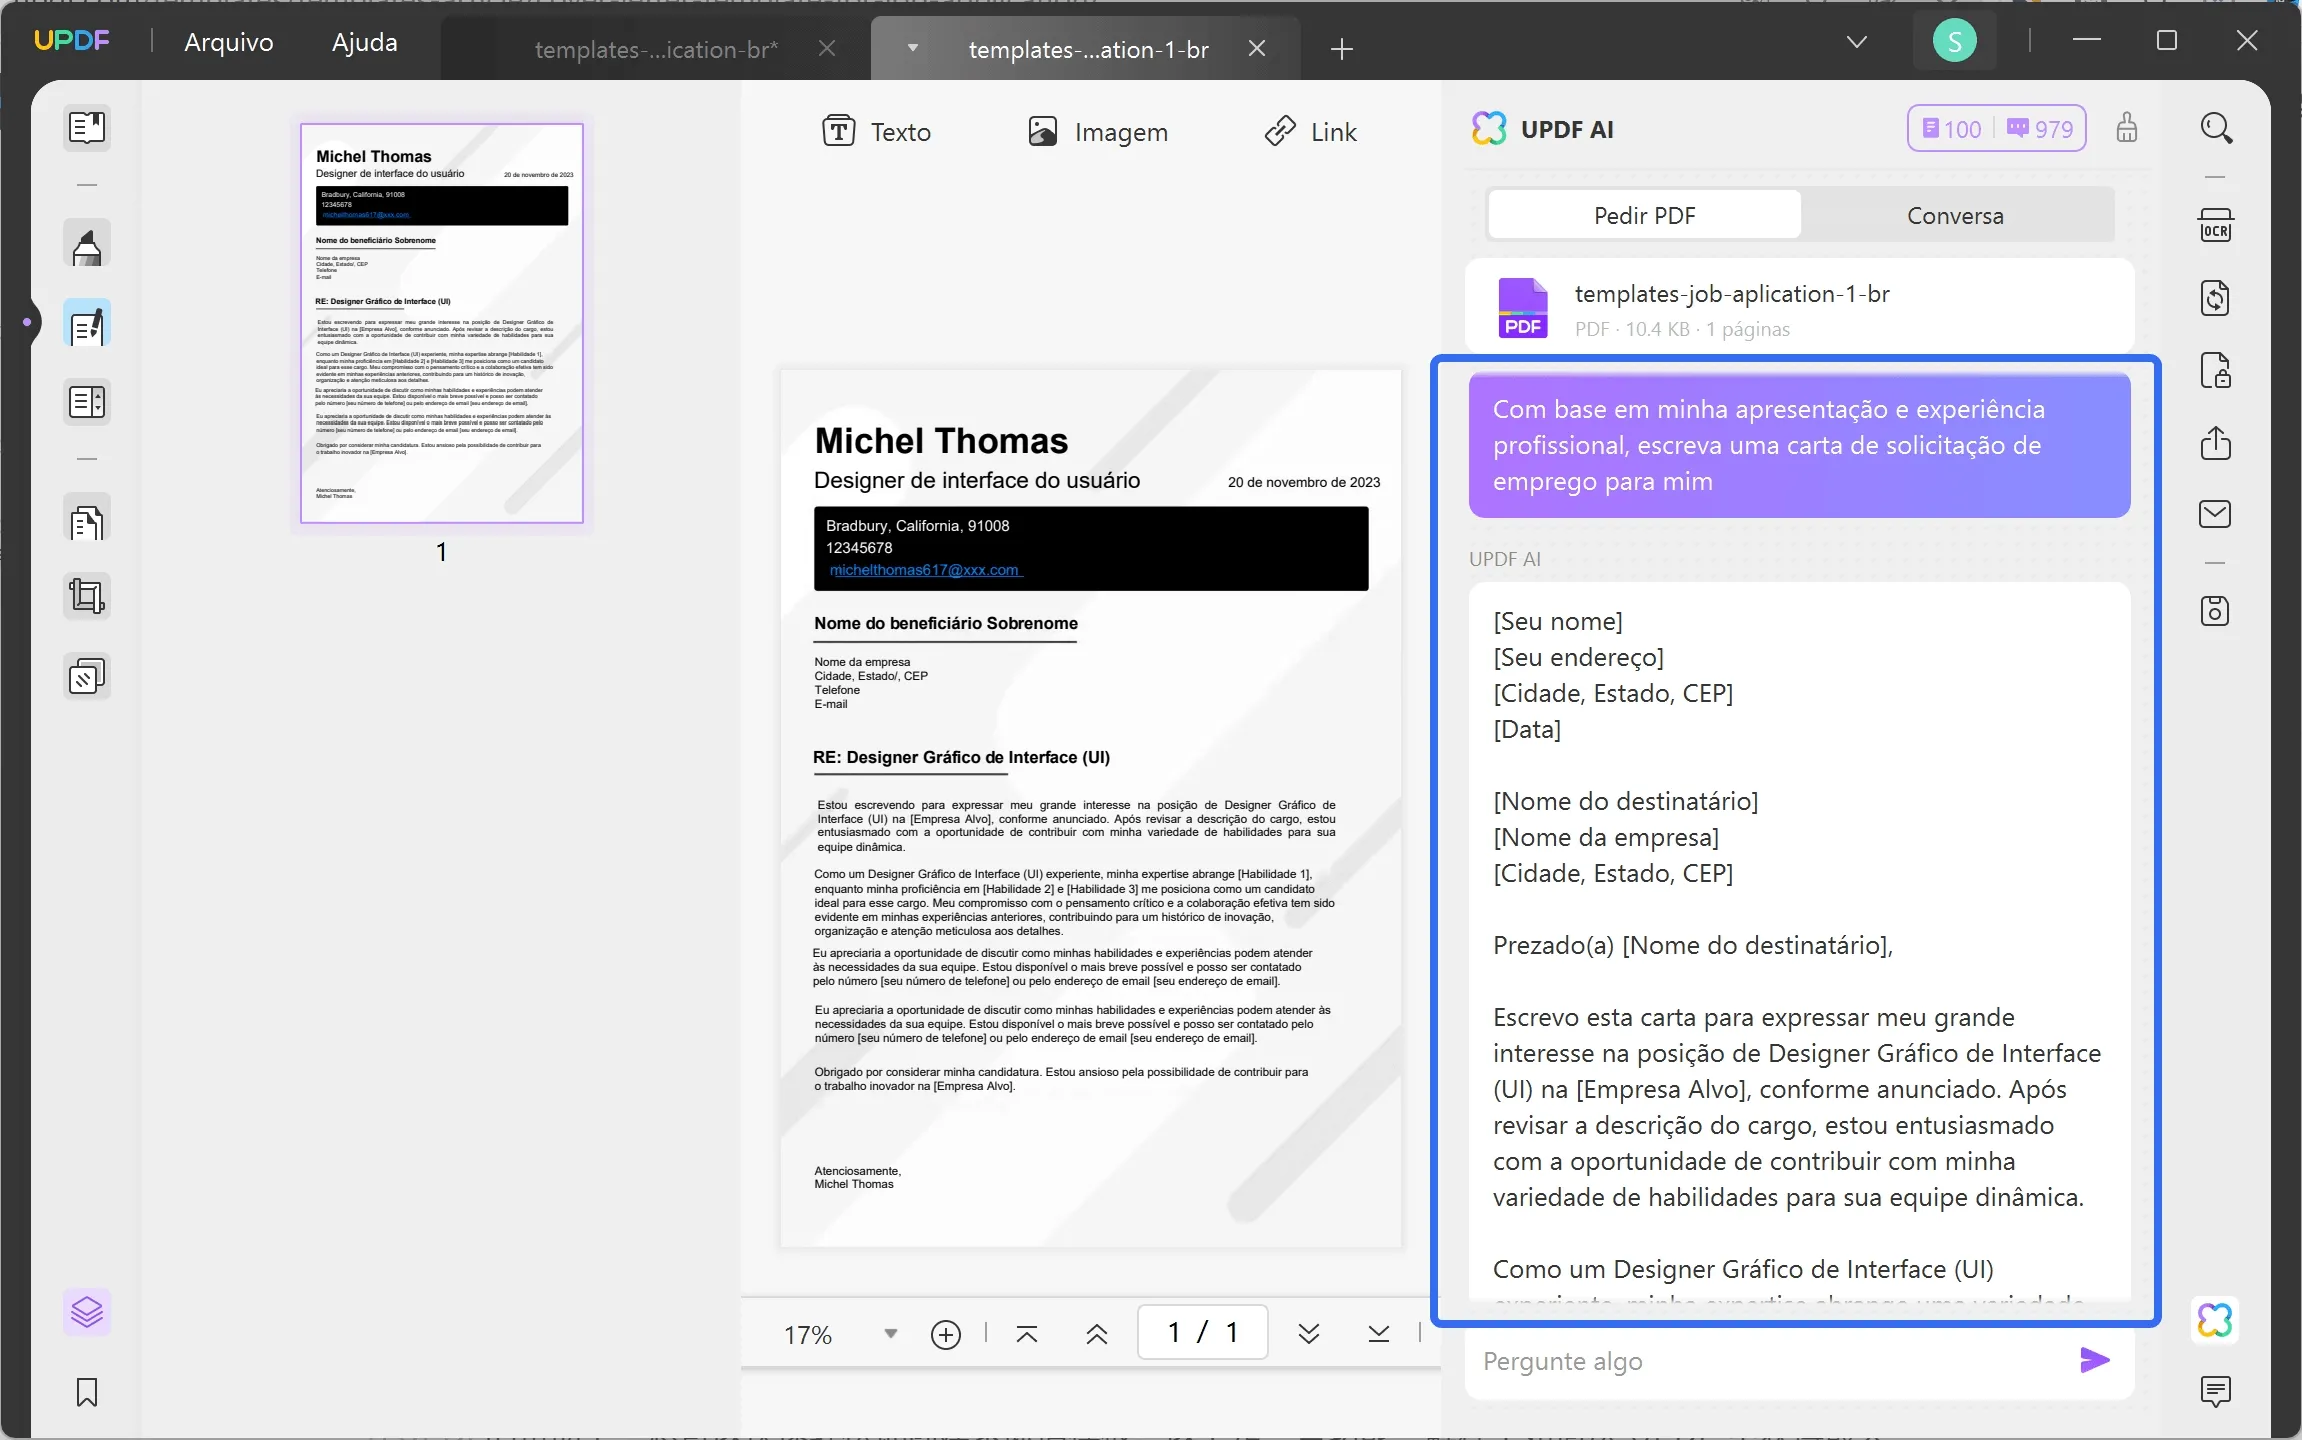Open the Organize Pages tool
Image resolution: width=2302 pixels, height=1440 pixels.
(87, 520)
